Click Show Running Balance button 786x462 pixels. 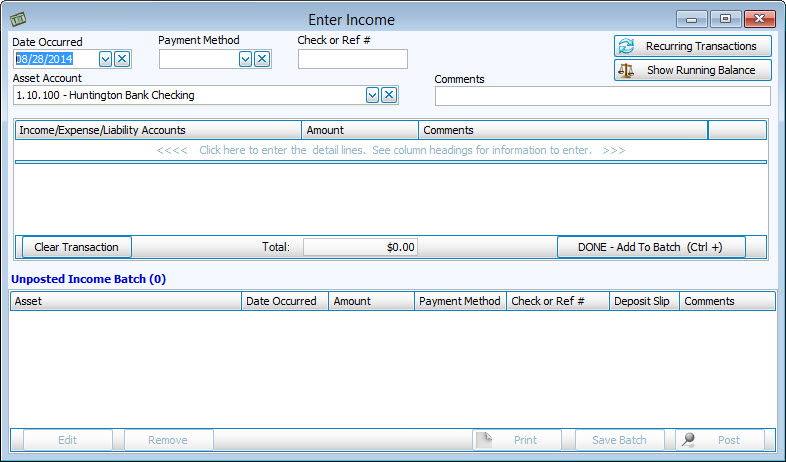pos(692,70)
